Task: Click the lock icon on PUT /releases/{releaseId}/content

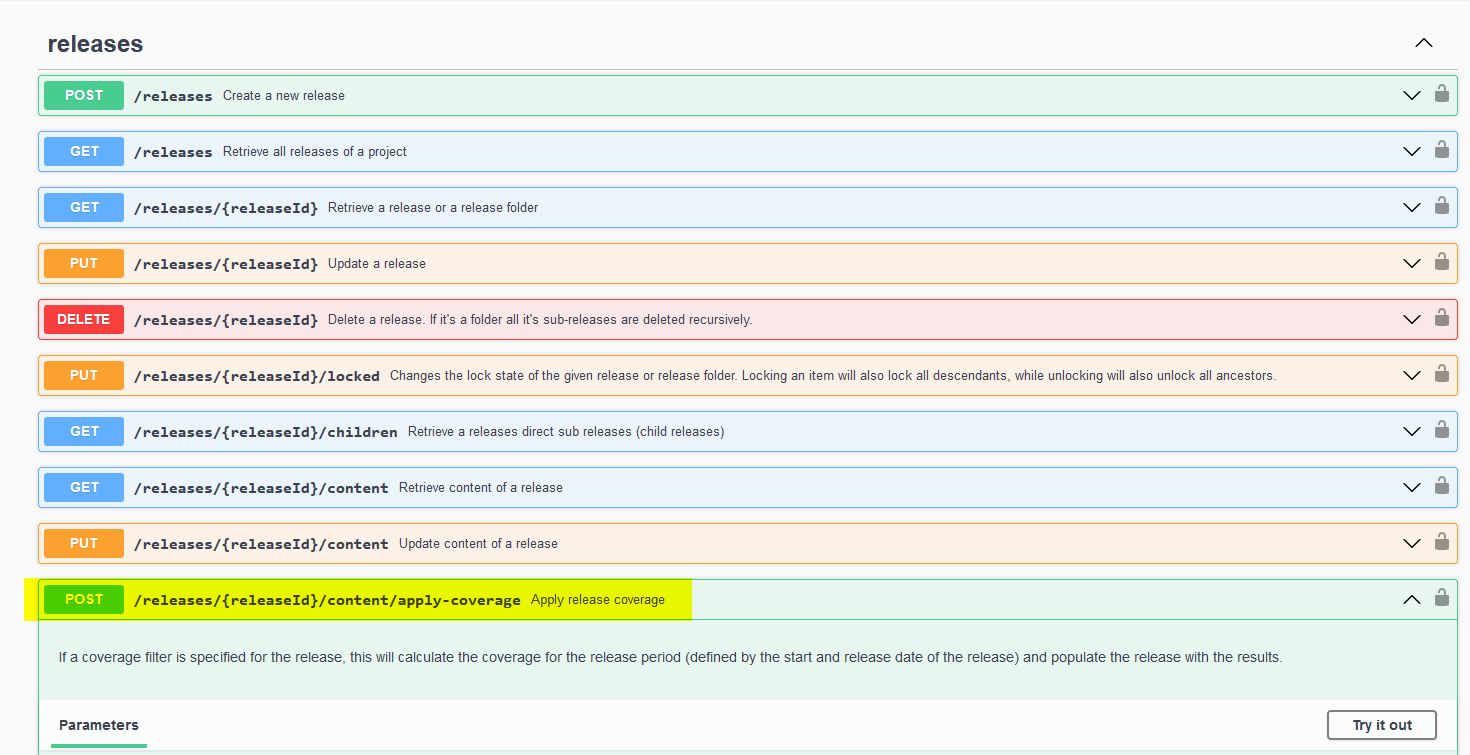Action: [x=1442, y=543]
